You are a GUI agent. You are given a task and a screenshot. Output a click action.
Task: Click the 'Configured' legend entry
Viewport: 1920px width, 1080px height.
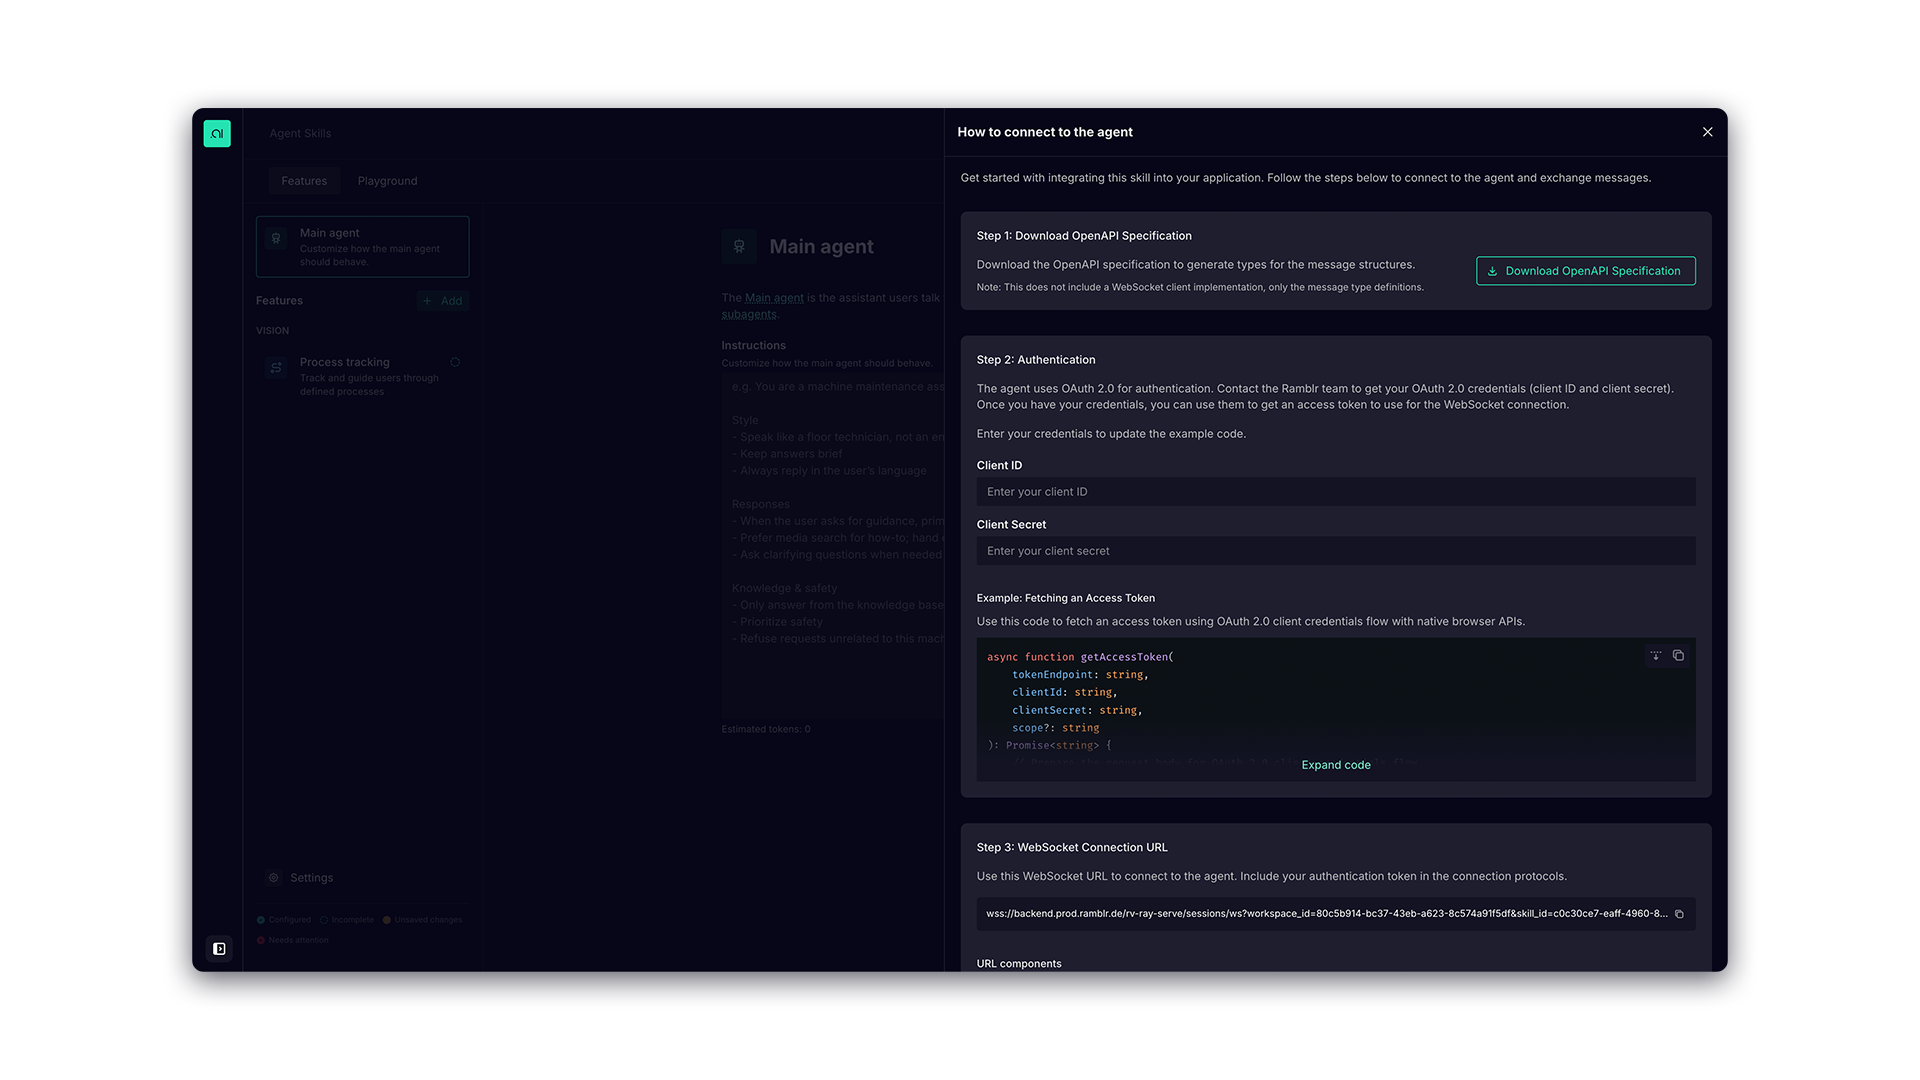284,920
